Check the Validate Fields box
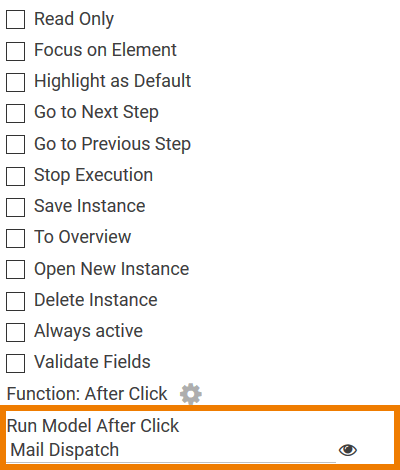 [x=15, y=363]
